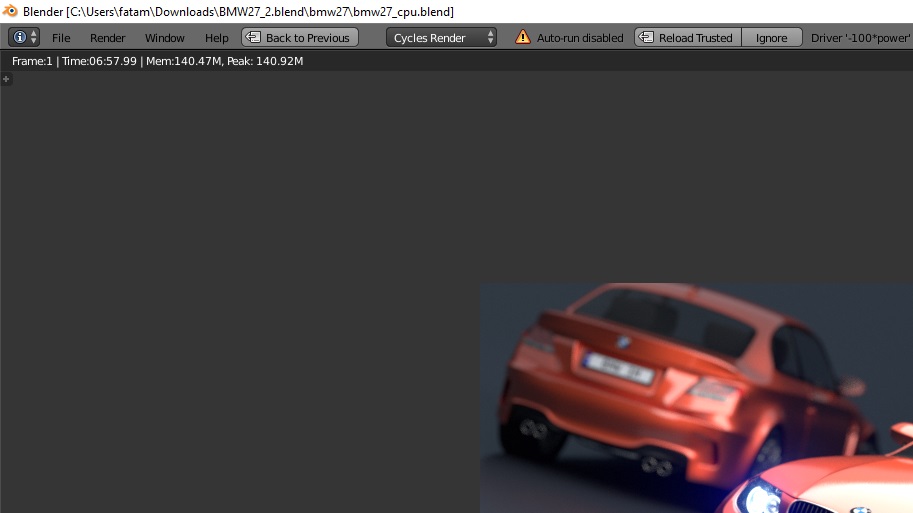
Task: Open the Help menu
Action: point(216,38)
